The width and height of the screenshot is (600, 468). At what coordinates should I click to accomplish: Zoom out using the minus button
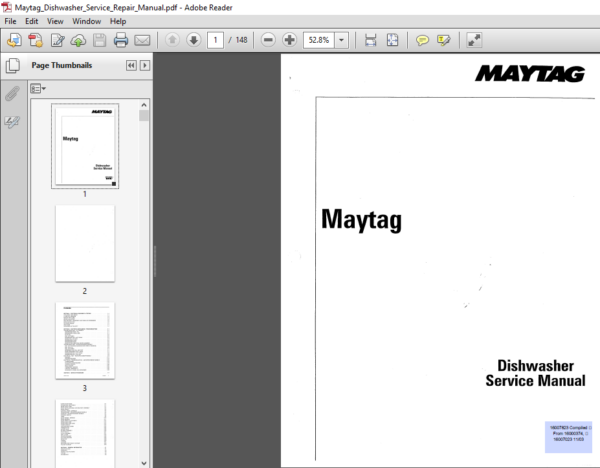[x=268, y=40]
